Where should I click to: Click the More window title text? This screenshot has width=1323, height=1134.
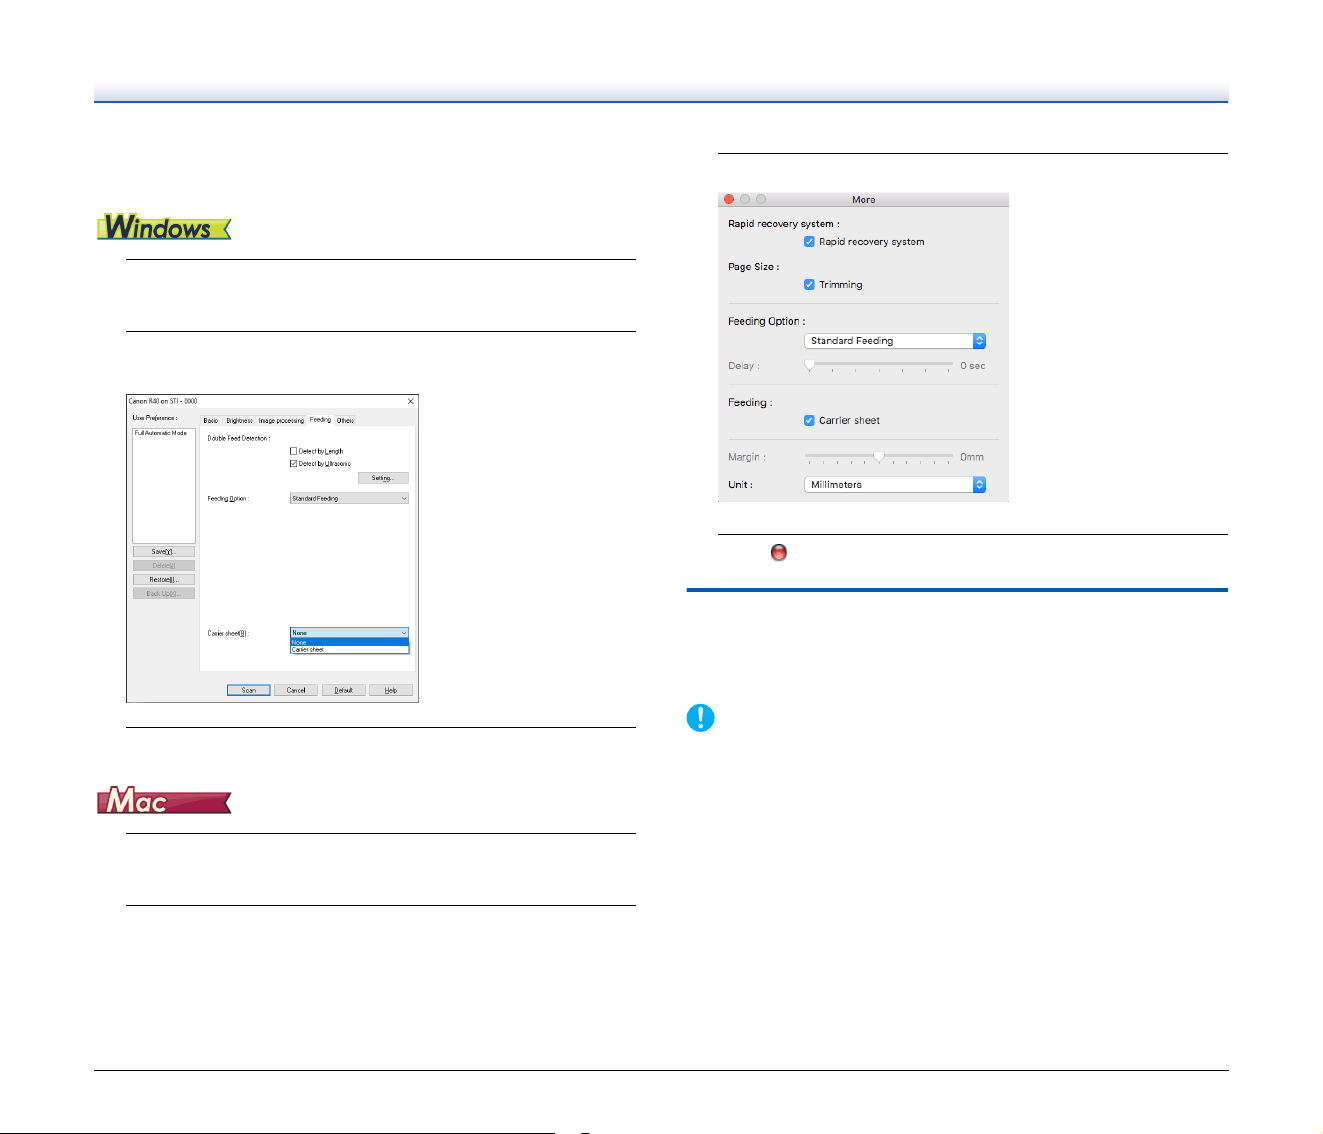pos(864,200)
